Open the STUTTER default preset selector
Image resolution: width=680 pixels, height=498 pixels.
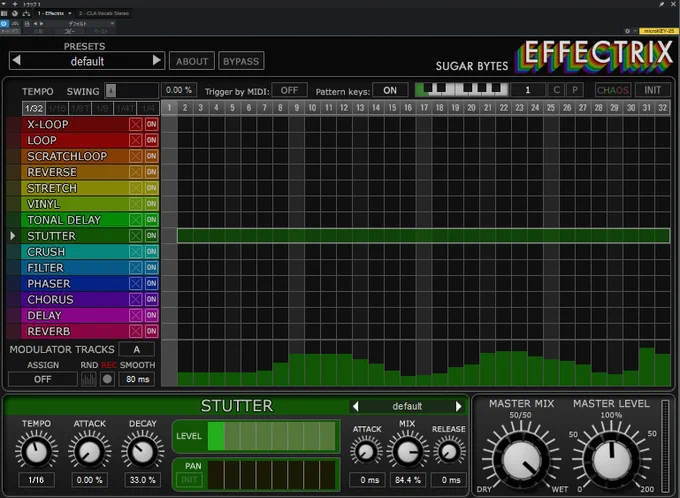point(407,406)
